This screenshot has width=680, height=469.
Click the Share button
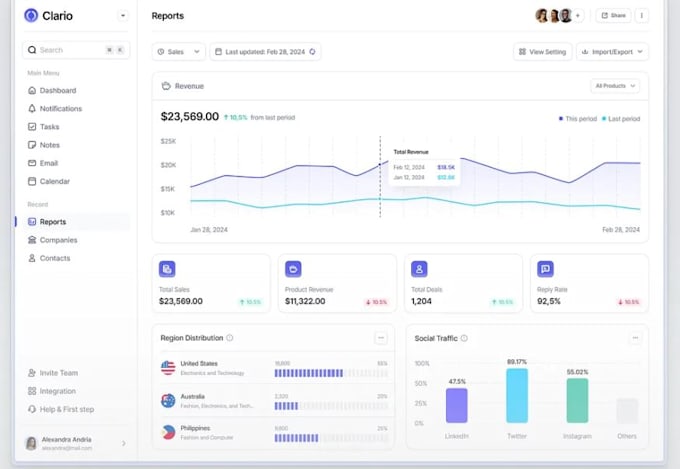pyautogui.click(x=613, y=15)
